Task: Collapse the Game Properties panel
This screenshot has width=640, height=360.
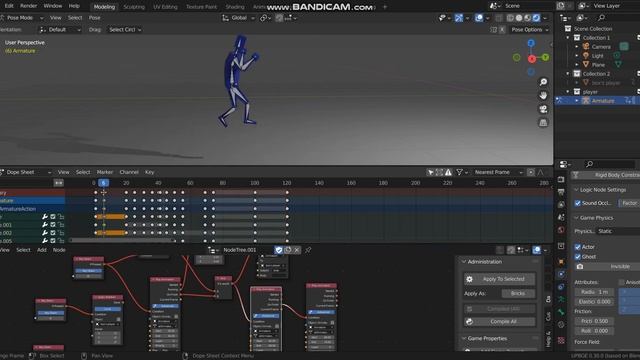Action: [464, 338]
